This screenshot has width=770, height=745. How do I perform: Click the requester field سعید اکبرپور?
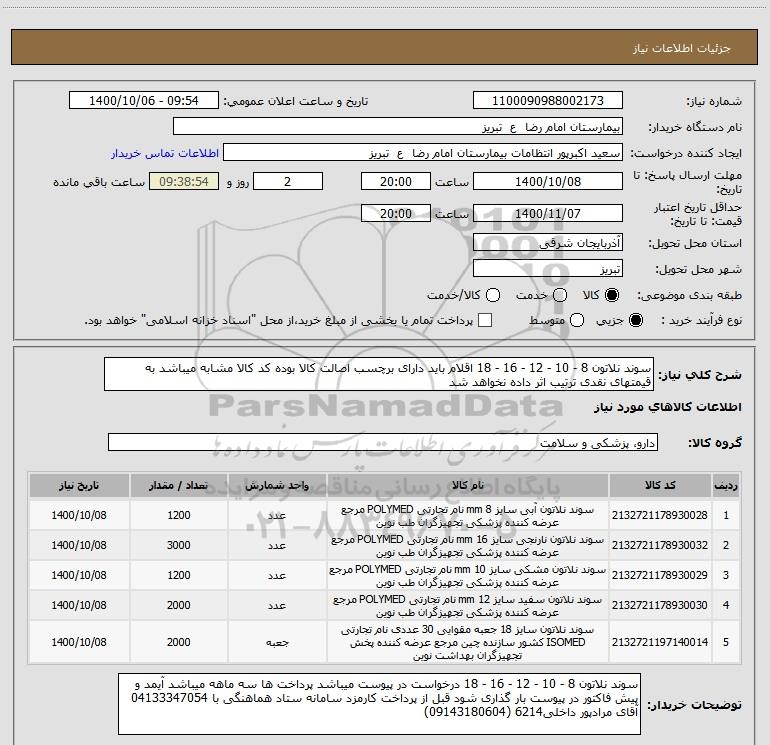[x=423, y=153]
